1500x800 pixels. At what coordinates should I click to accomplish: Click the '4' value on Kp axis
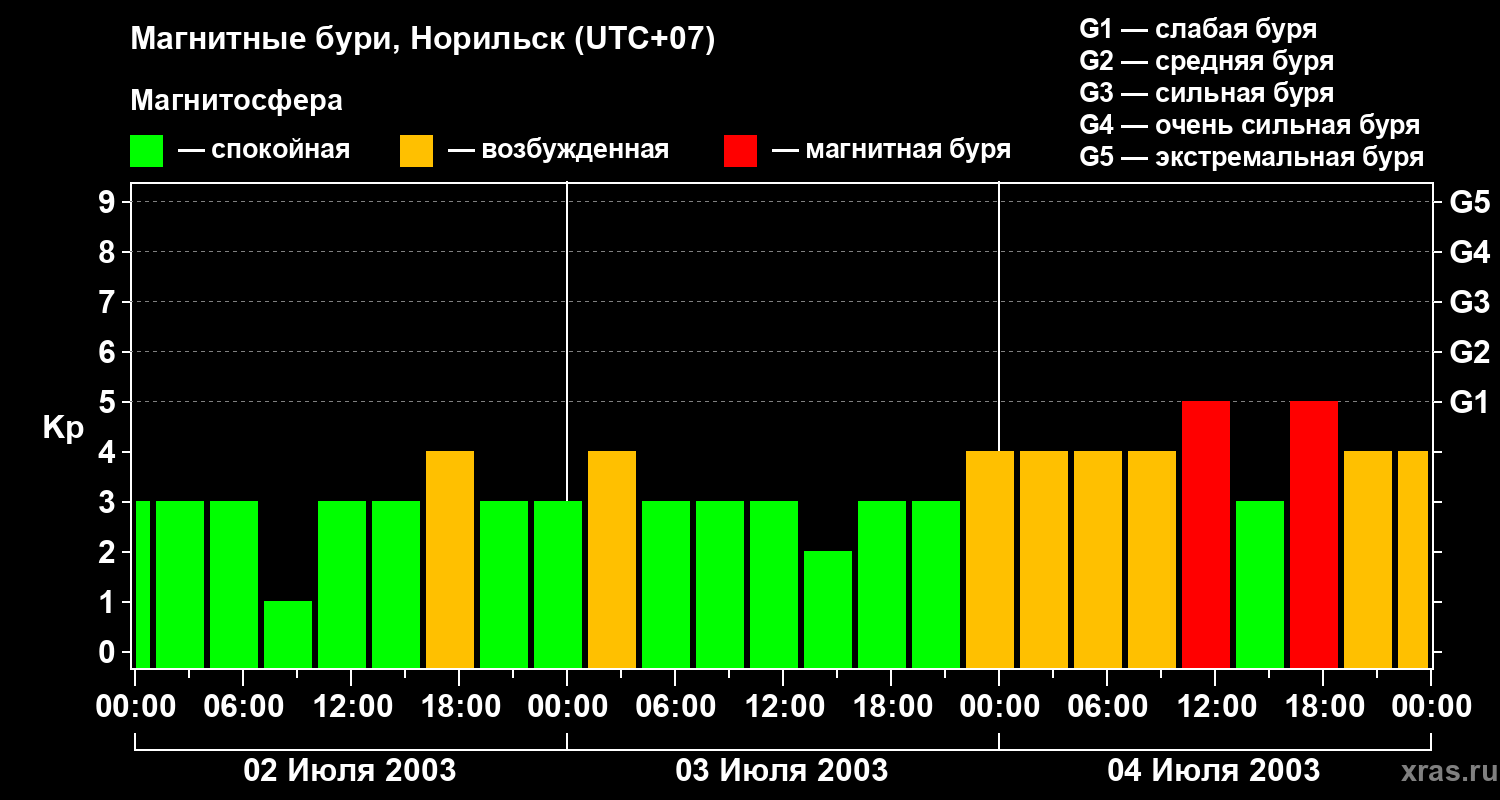point(109,452)
